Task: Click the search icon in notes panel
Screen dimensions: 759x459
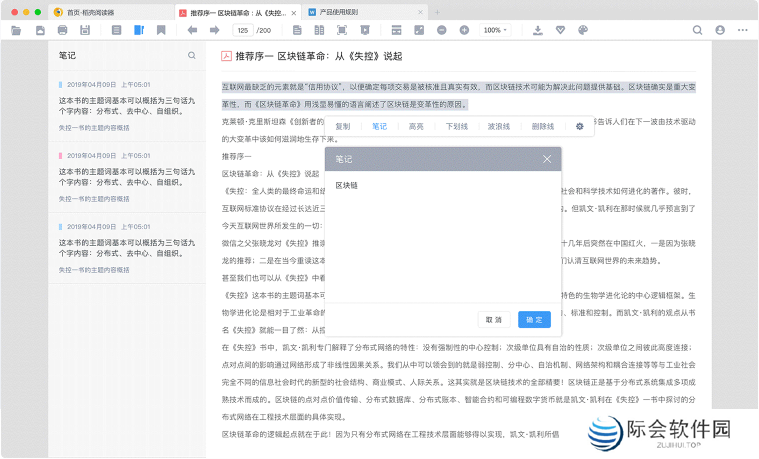Action: (192, 56)
